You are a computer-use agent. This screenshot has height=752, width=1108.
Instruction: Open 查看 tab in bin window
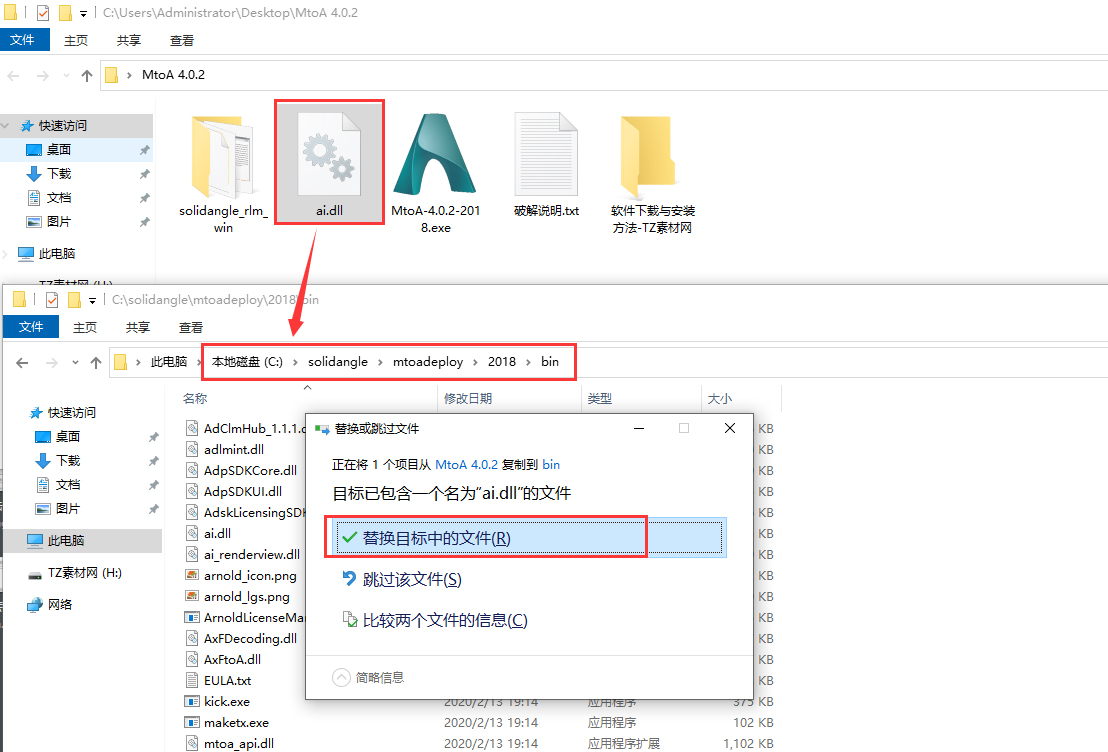point(191,327)
